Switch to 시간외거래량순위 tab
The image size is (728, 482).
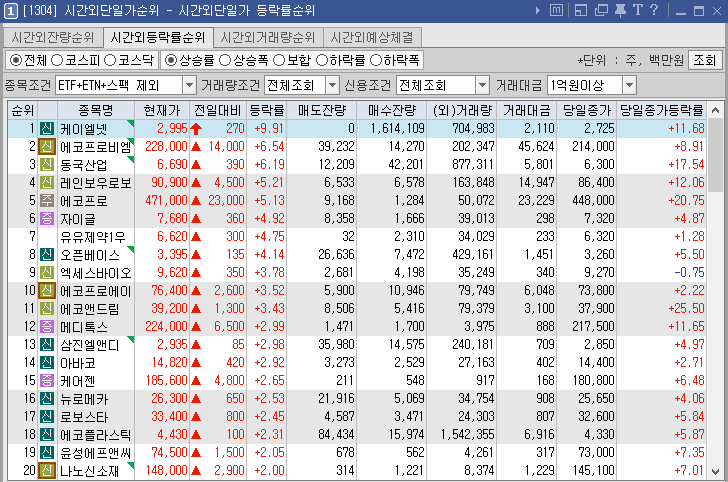pyautogui.click(x=268, y=37)
